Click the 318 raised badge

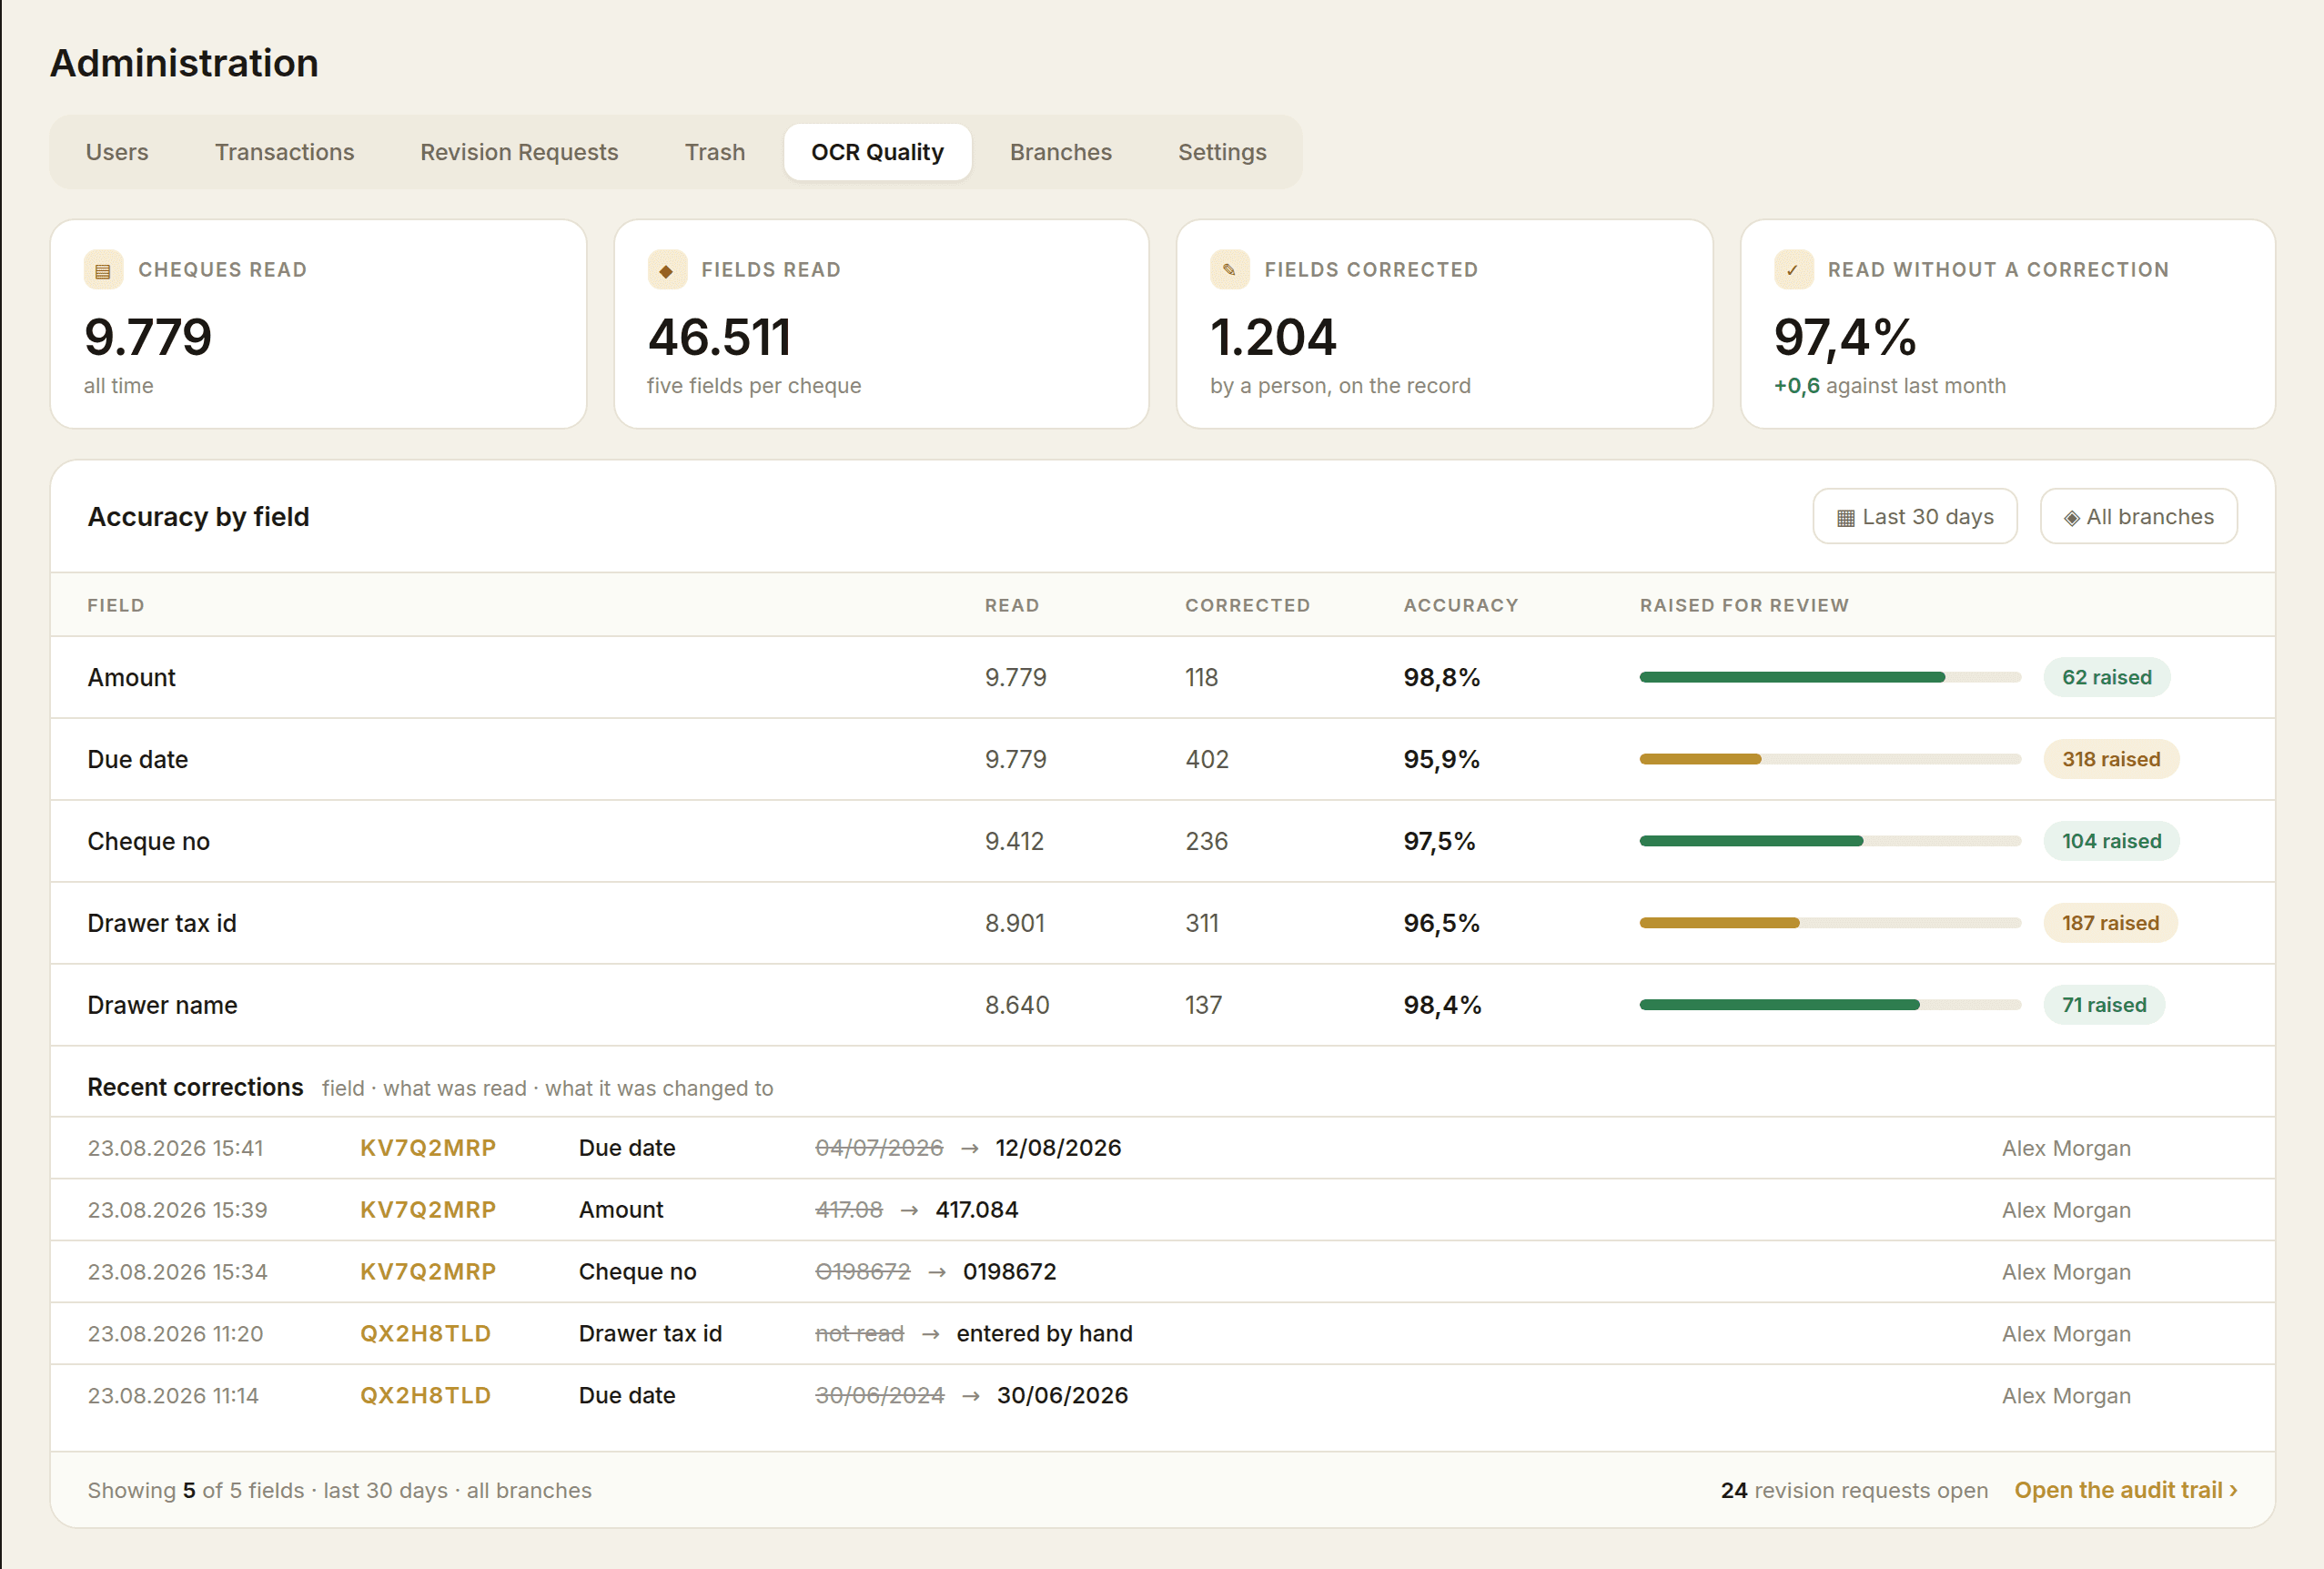(x=2110, y=760)
